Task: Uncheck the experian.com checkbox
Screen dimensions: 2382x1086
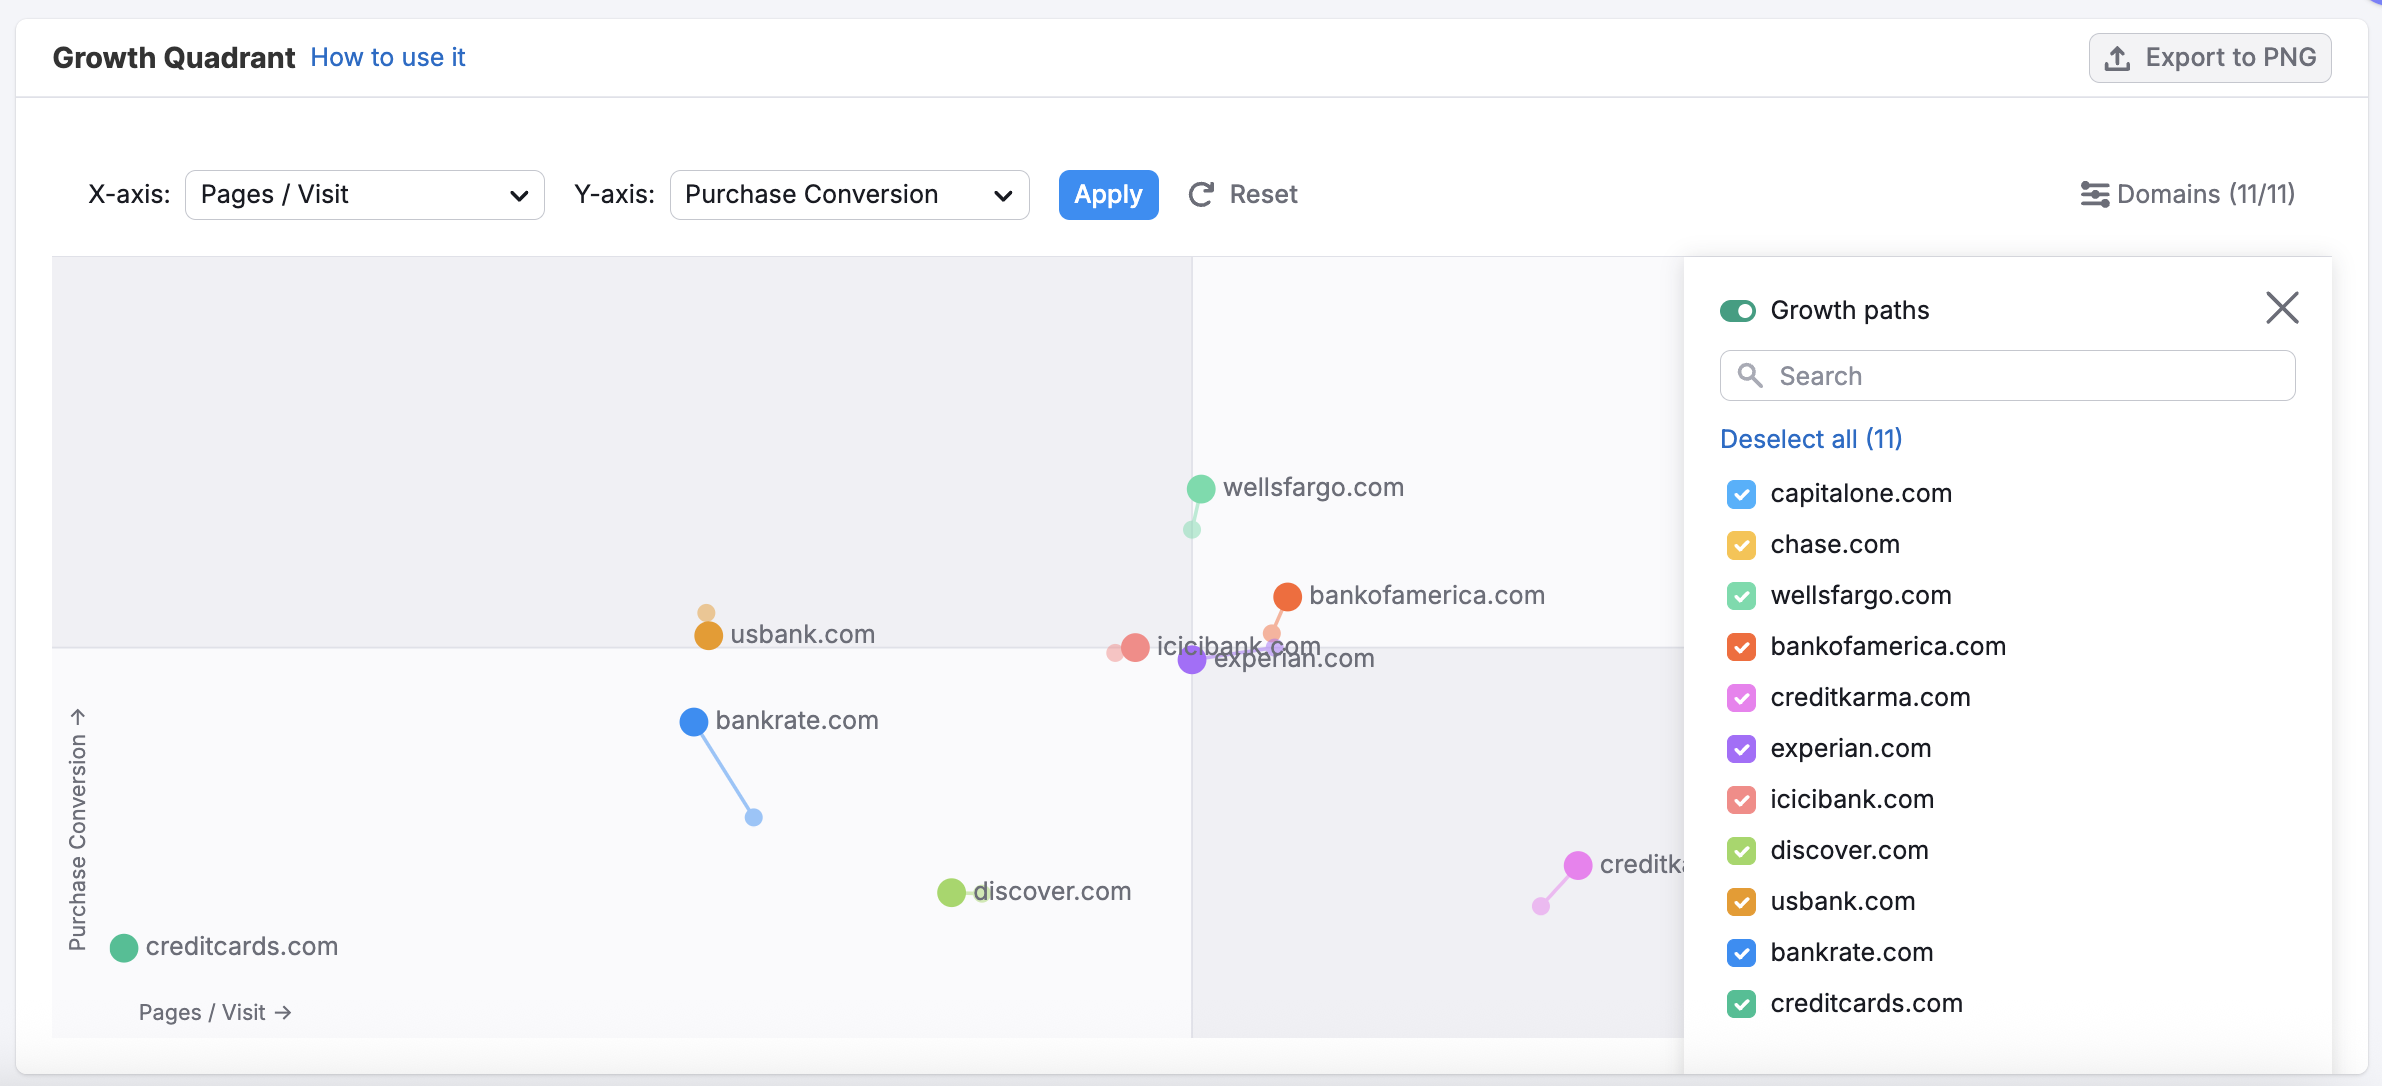Action: [x=1741, y=749]
